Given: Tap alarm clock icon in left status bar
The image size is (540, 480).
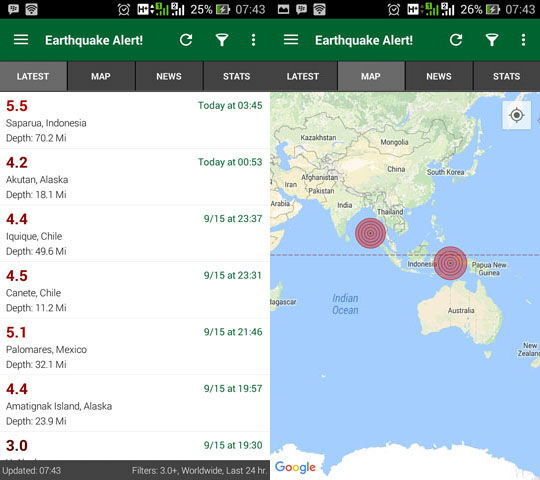Looking at the screenshot, I should click(124, 9).
